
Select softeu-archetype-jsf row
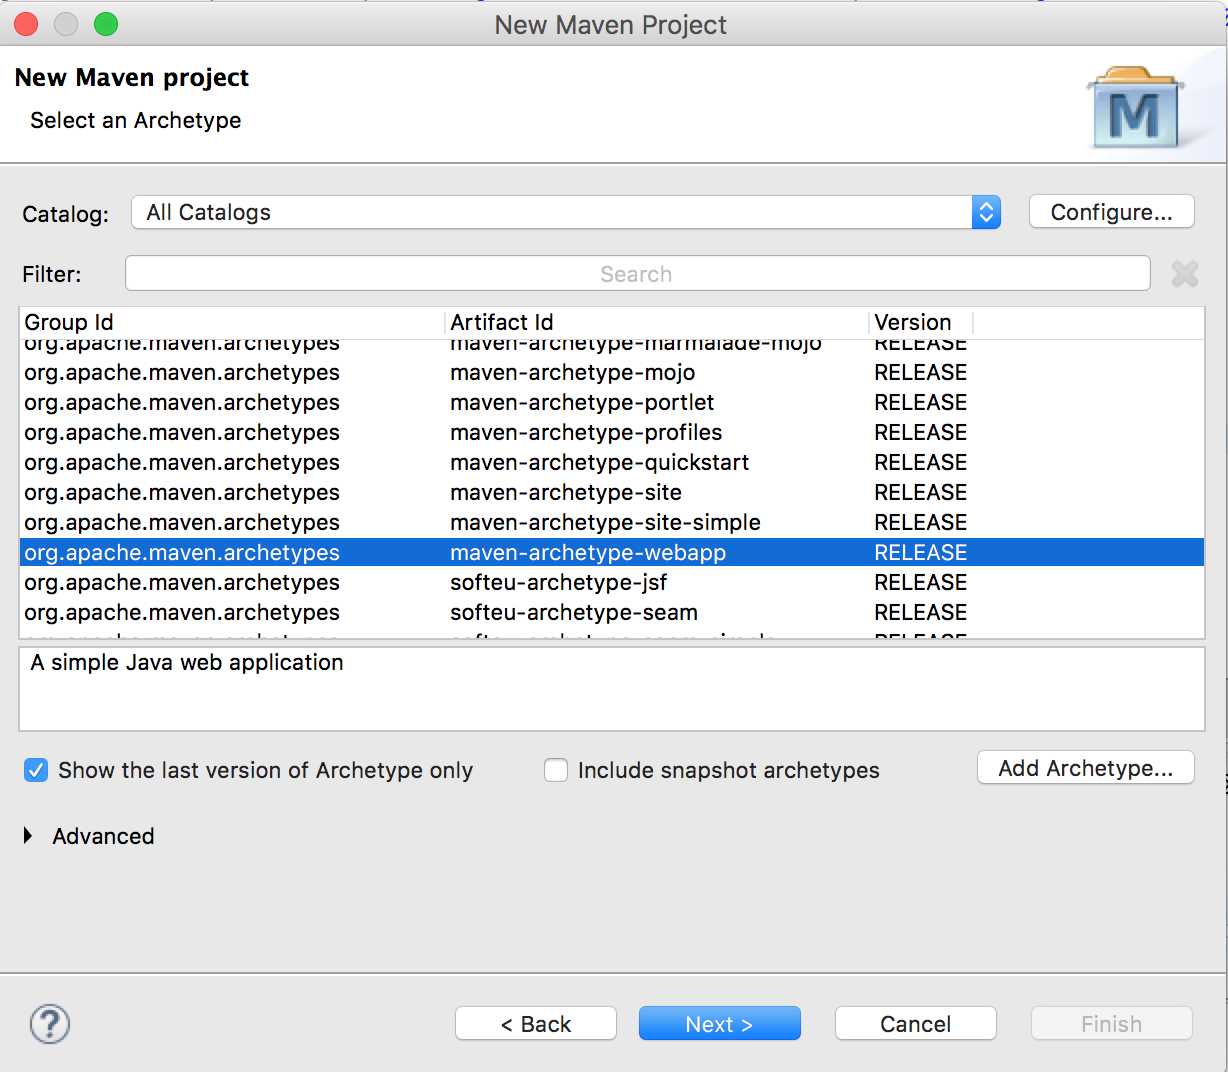tap(612, 582)
